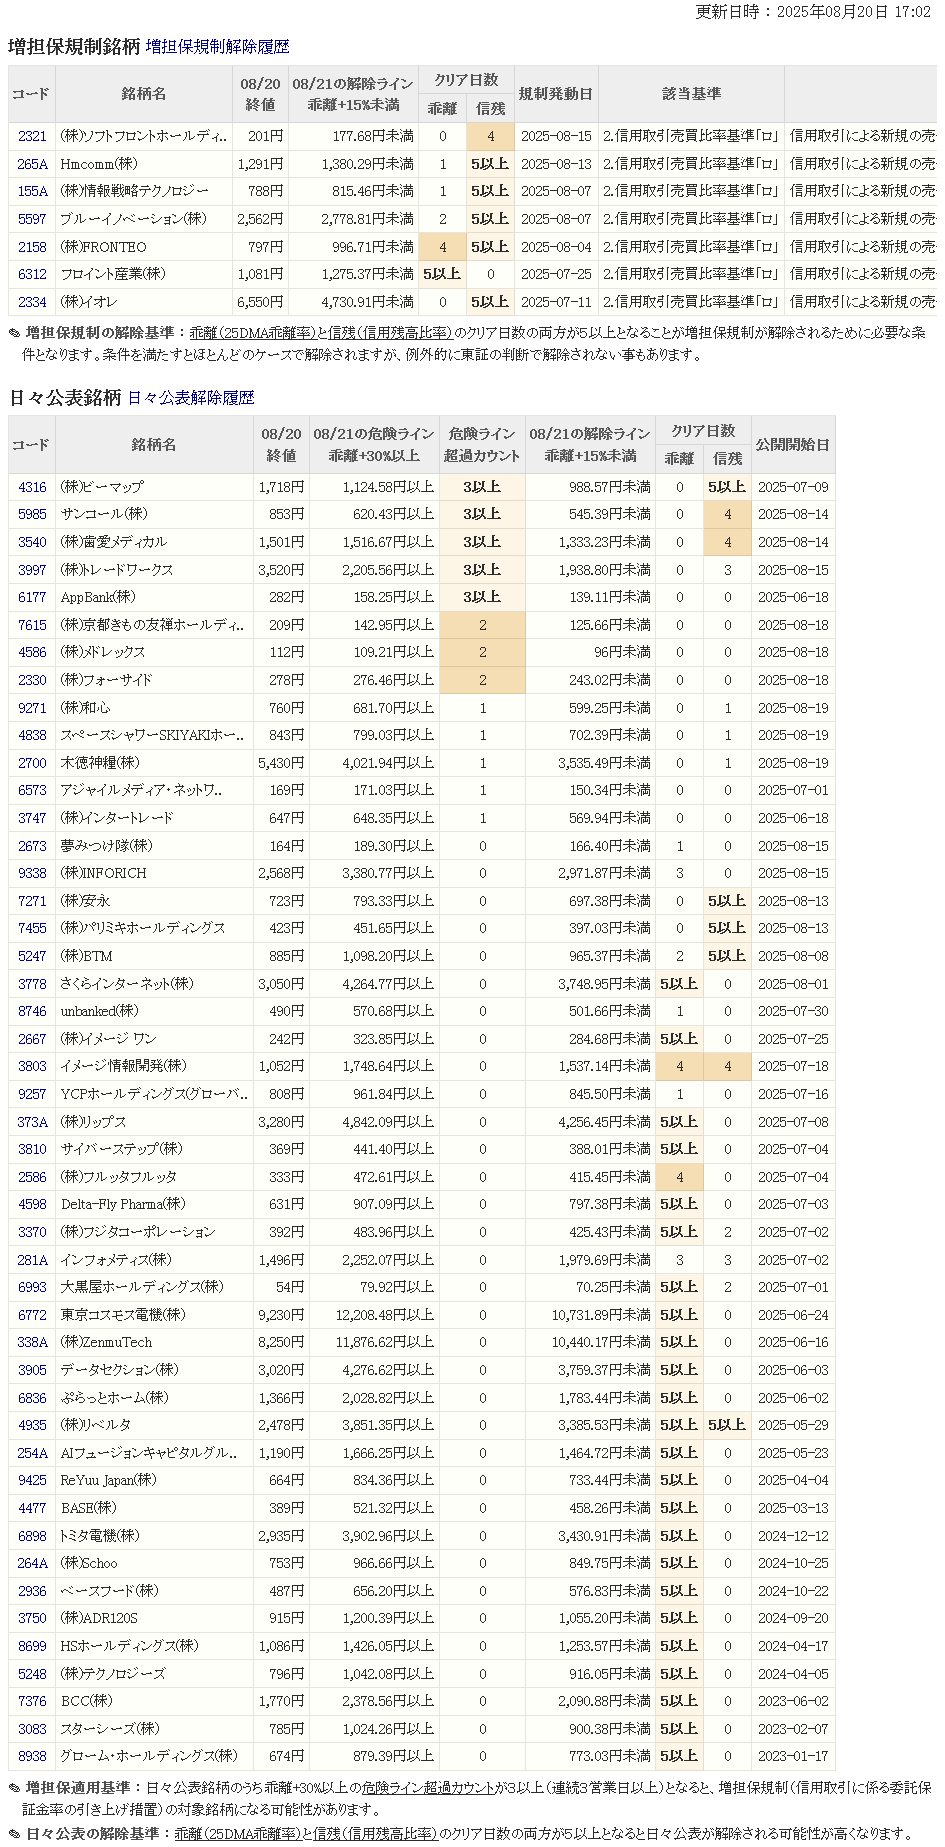Click stock code 9271

pyautogui.click(x=32, y=708)
